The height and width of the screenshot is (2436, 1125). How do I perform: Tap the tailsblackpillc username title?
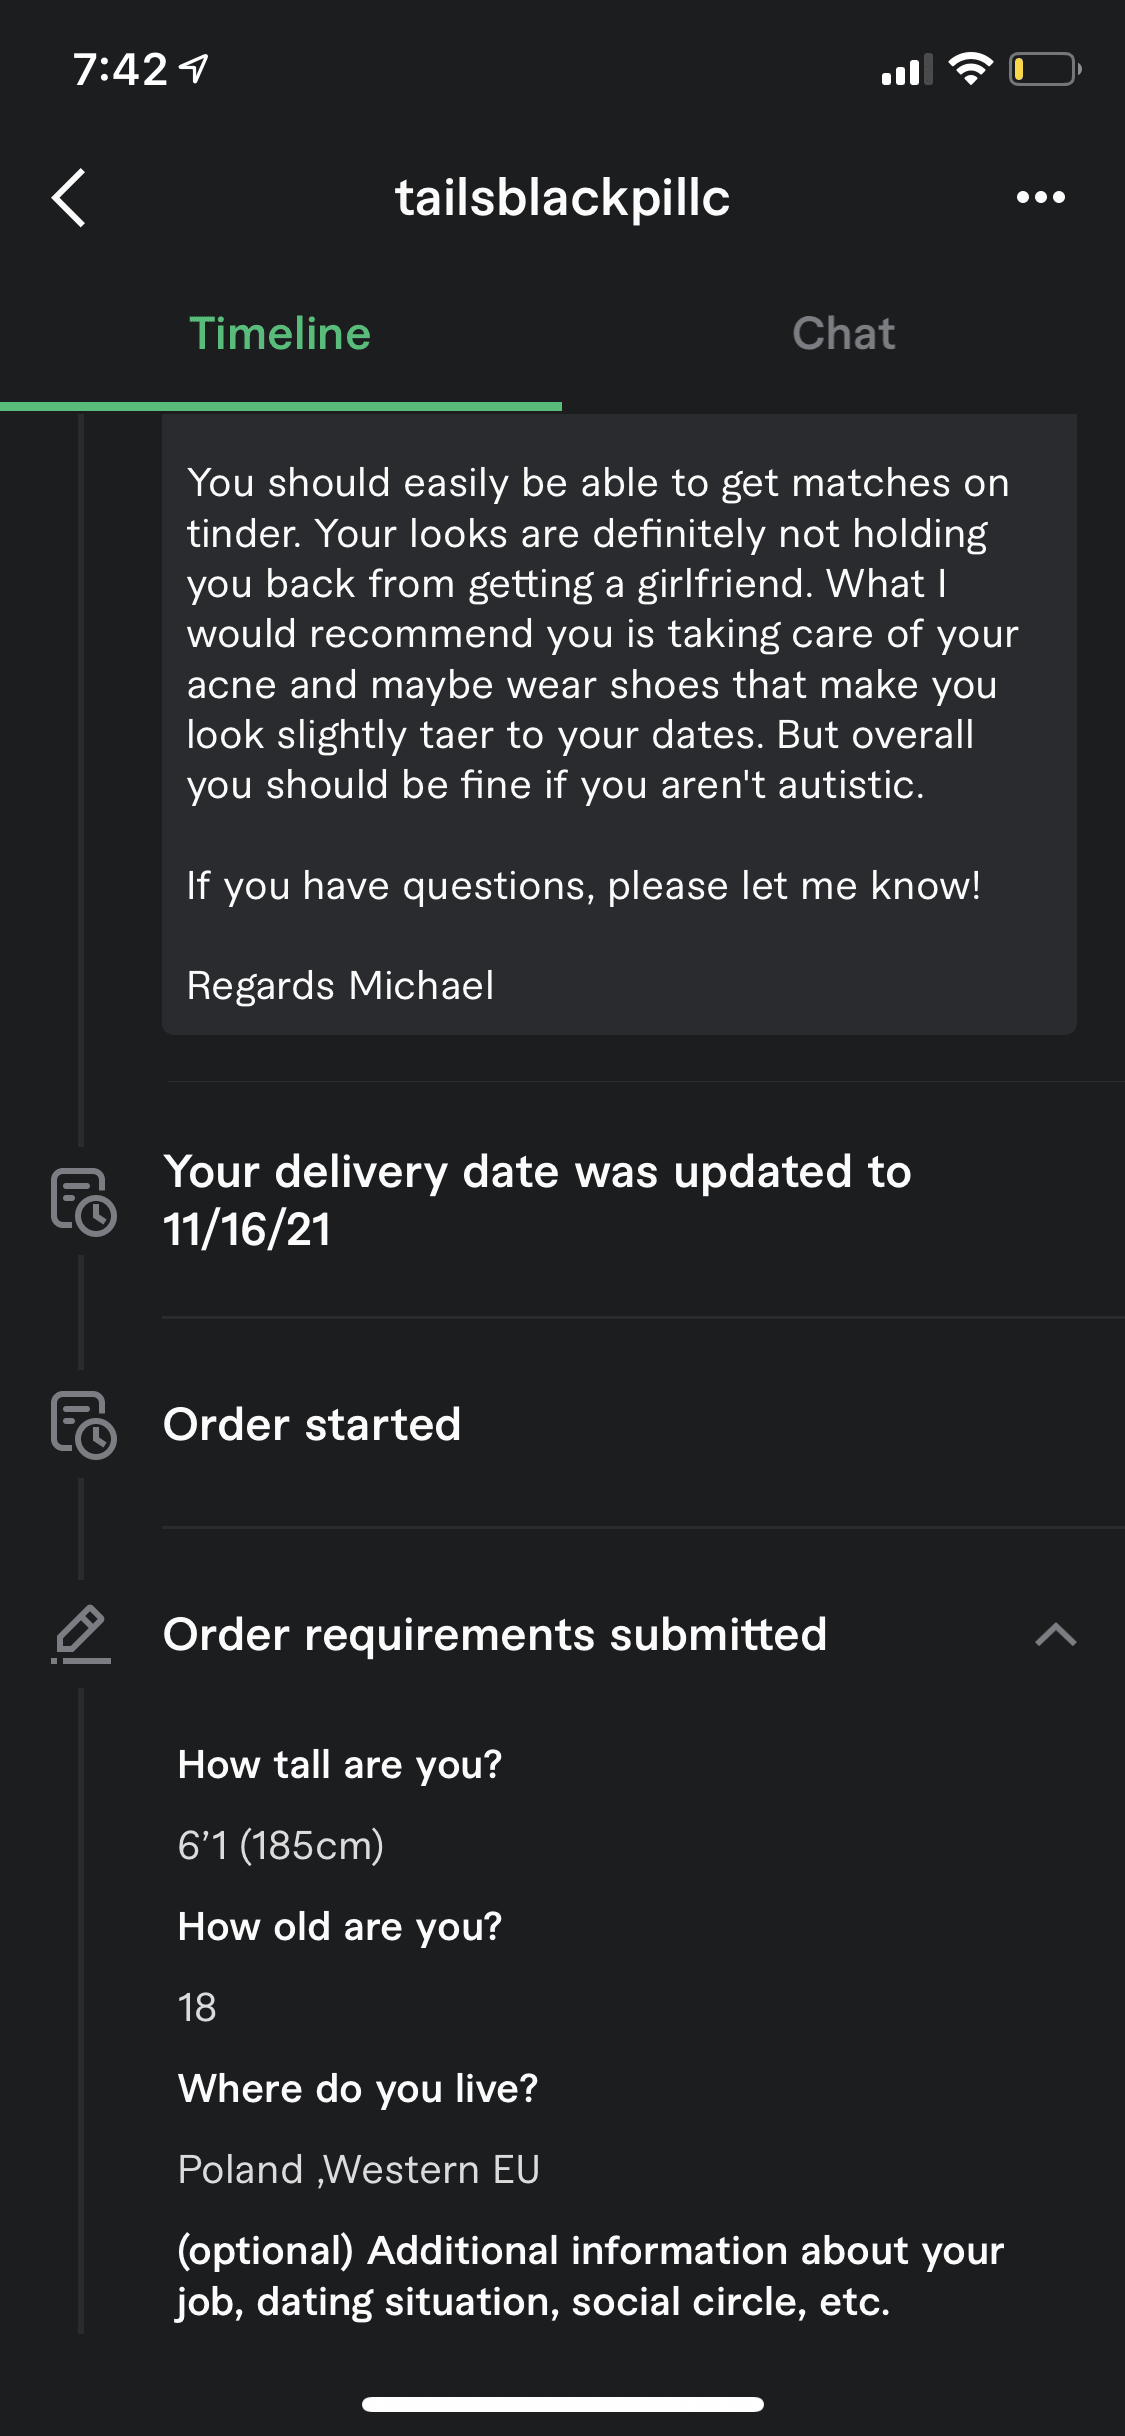(562, 197)
